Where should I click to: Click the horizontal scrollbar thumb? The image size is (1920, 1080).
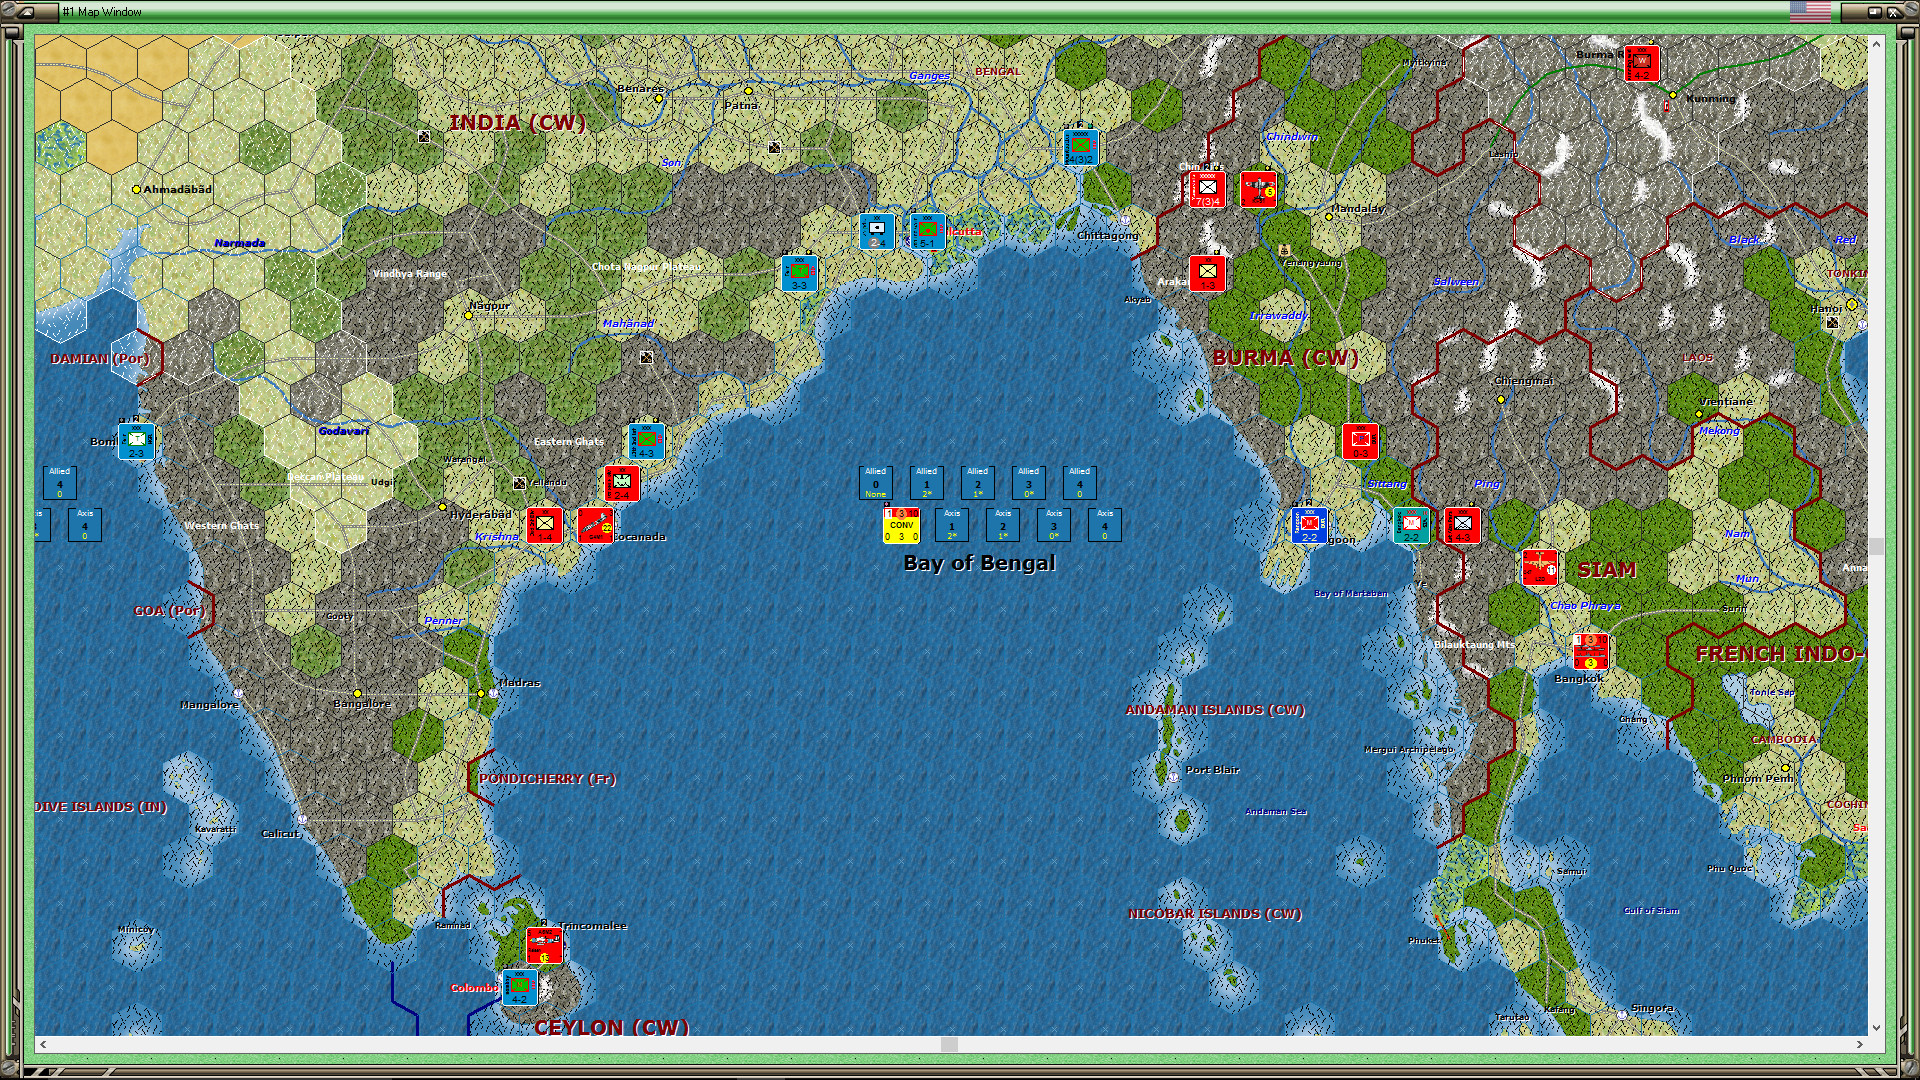[x=949, y=1044]
